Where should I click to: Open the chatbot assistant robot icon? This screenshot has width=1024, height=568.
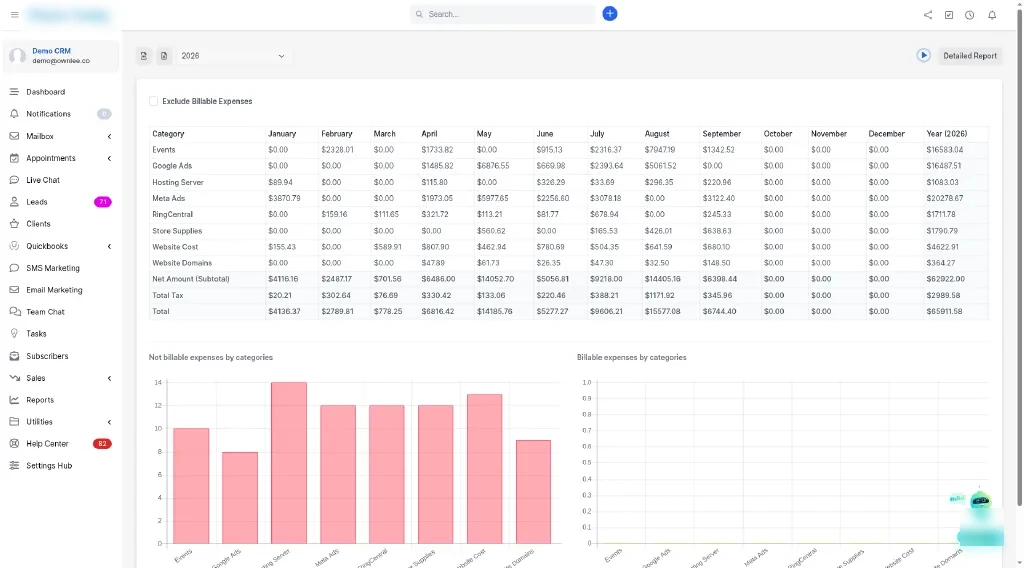pyautogui.click(x=980, y=501)
